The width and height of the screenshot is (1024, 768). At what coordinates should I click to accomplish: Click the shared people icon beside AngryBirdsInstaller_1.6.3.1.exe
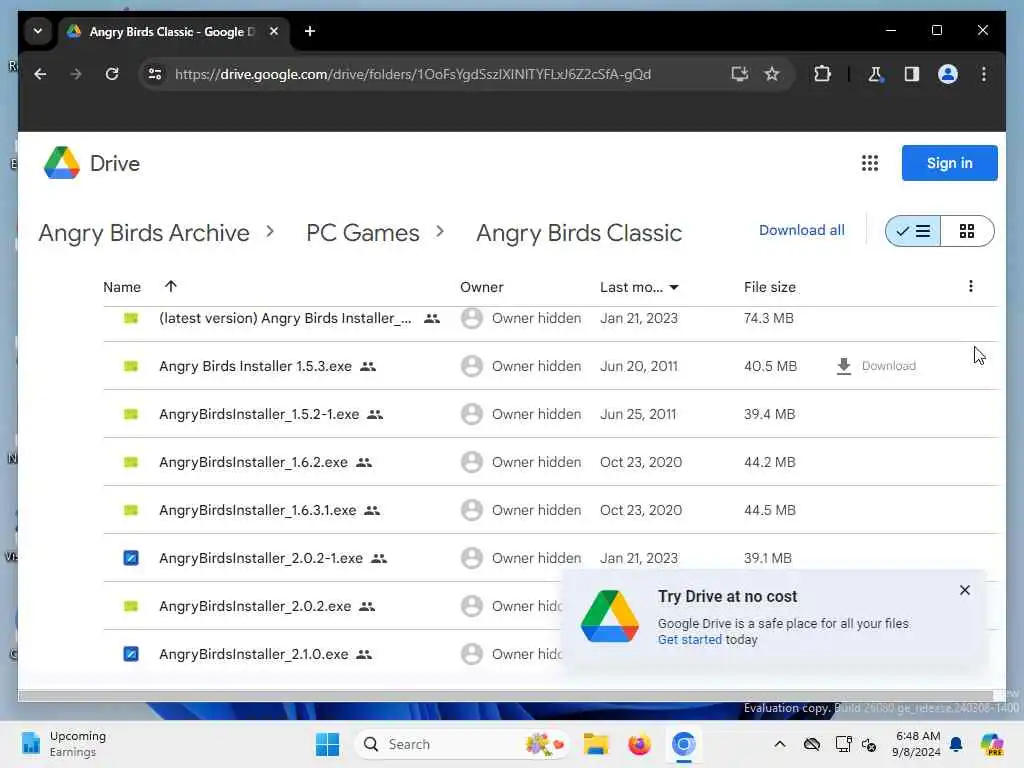coord(372,510)
